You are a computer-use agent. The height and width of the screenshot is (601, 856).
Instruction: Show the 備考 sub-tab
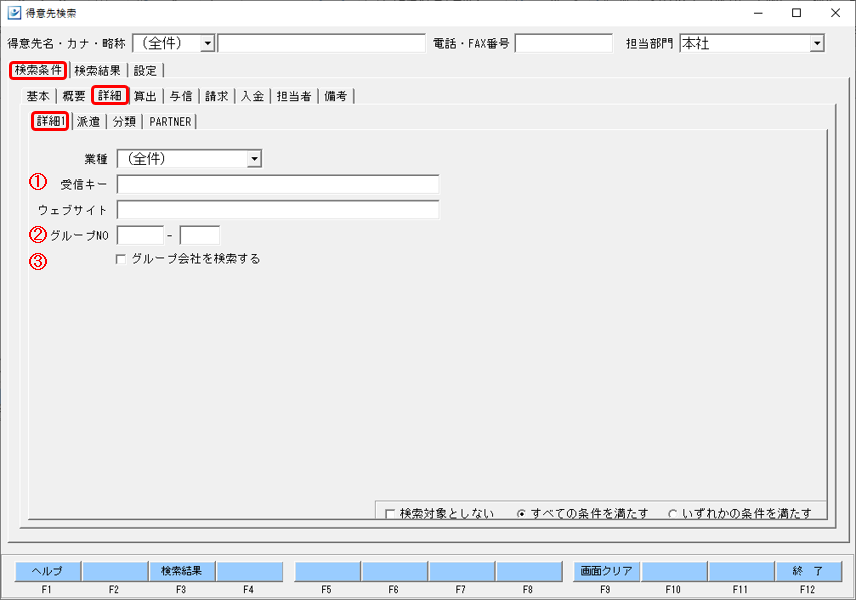[336, 96]
